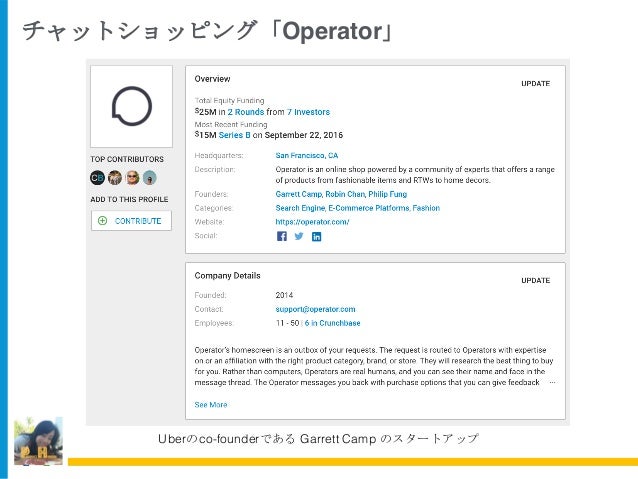Click the plus icon in Contribute button
This screenshot has height=479, width=638.
[x=103, y=221]
